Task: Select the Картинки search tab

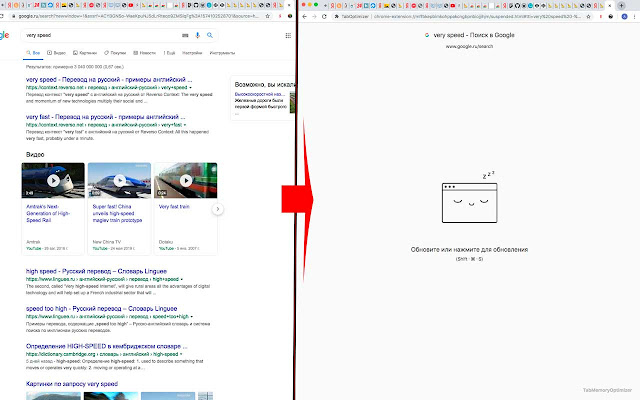Action: tap(85, 53)
